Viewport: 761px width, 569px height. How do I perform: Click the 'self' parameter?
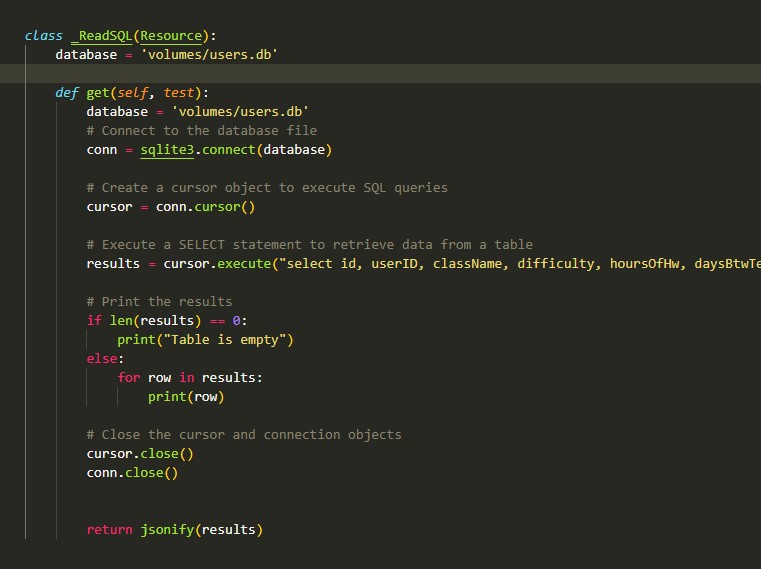(132, 93)
